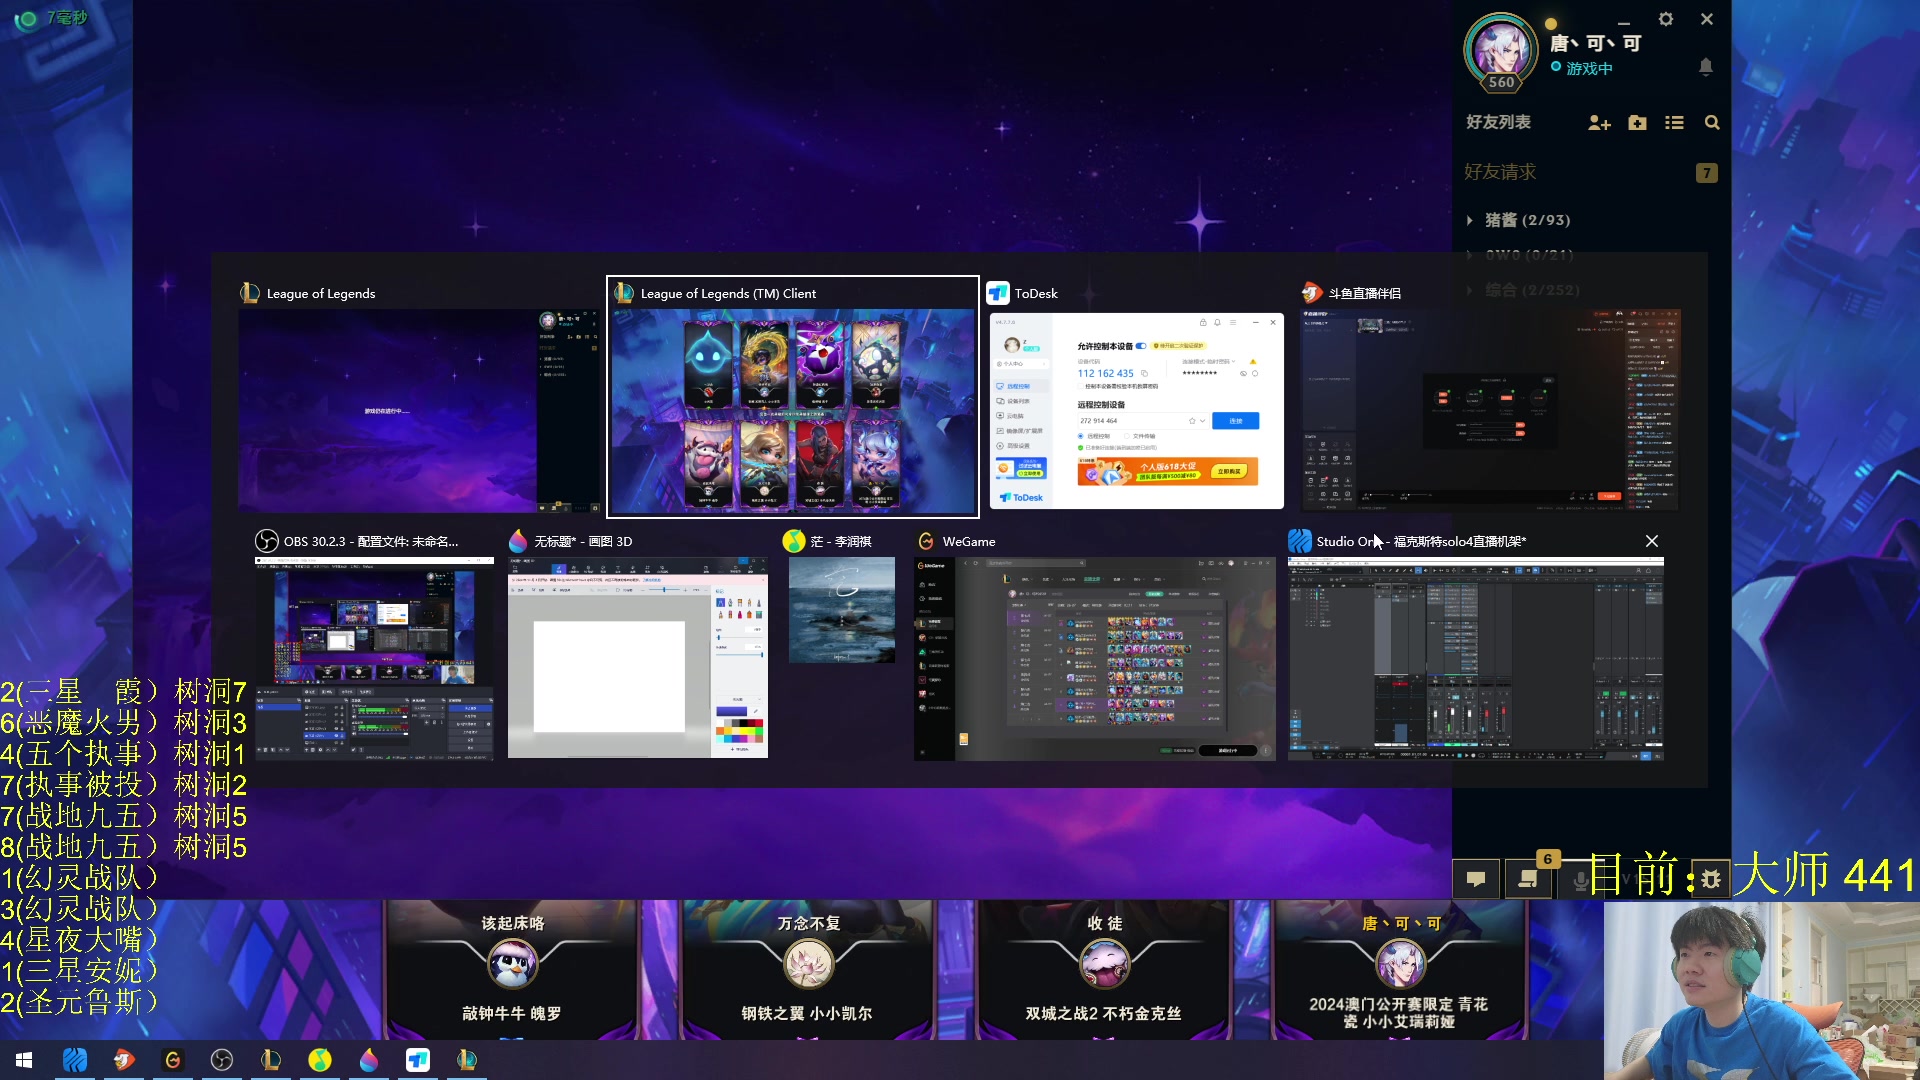Viewport: 1920px width, 1080px height.
Task: Open the notification bell in friend panel
Action: pyautogui.click(x=1706, y=67)
